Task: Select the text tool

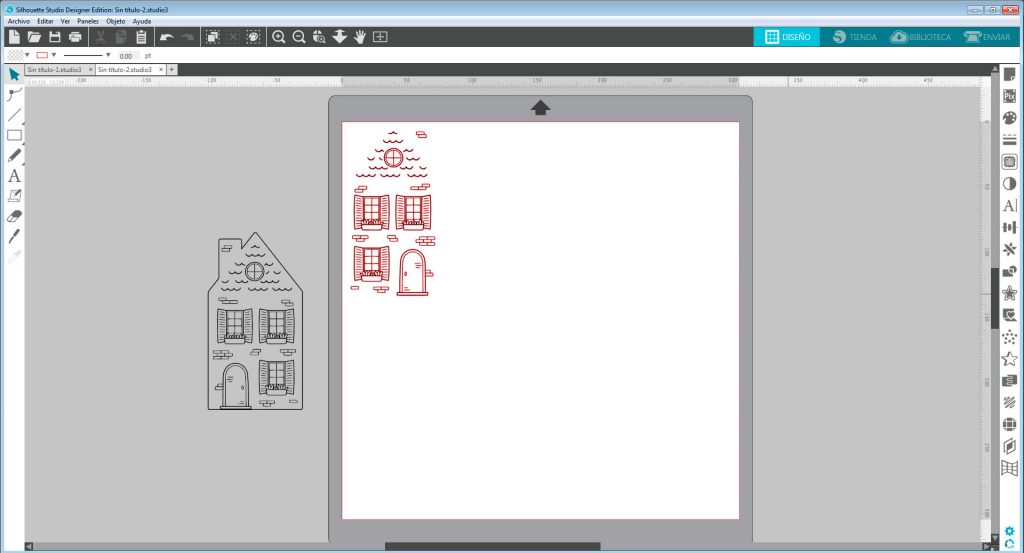Action: [14, 176]
